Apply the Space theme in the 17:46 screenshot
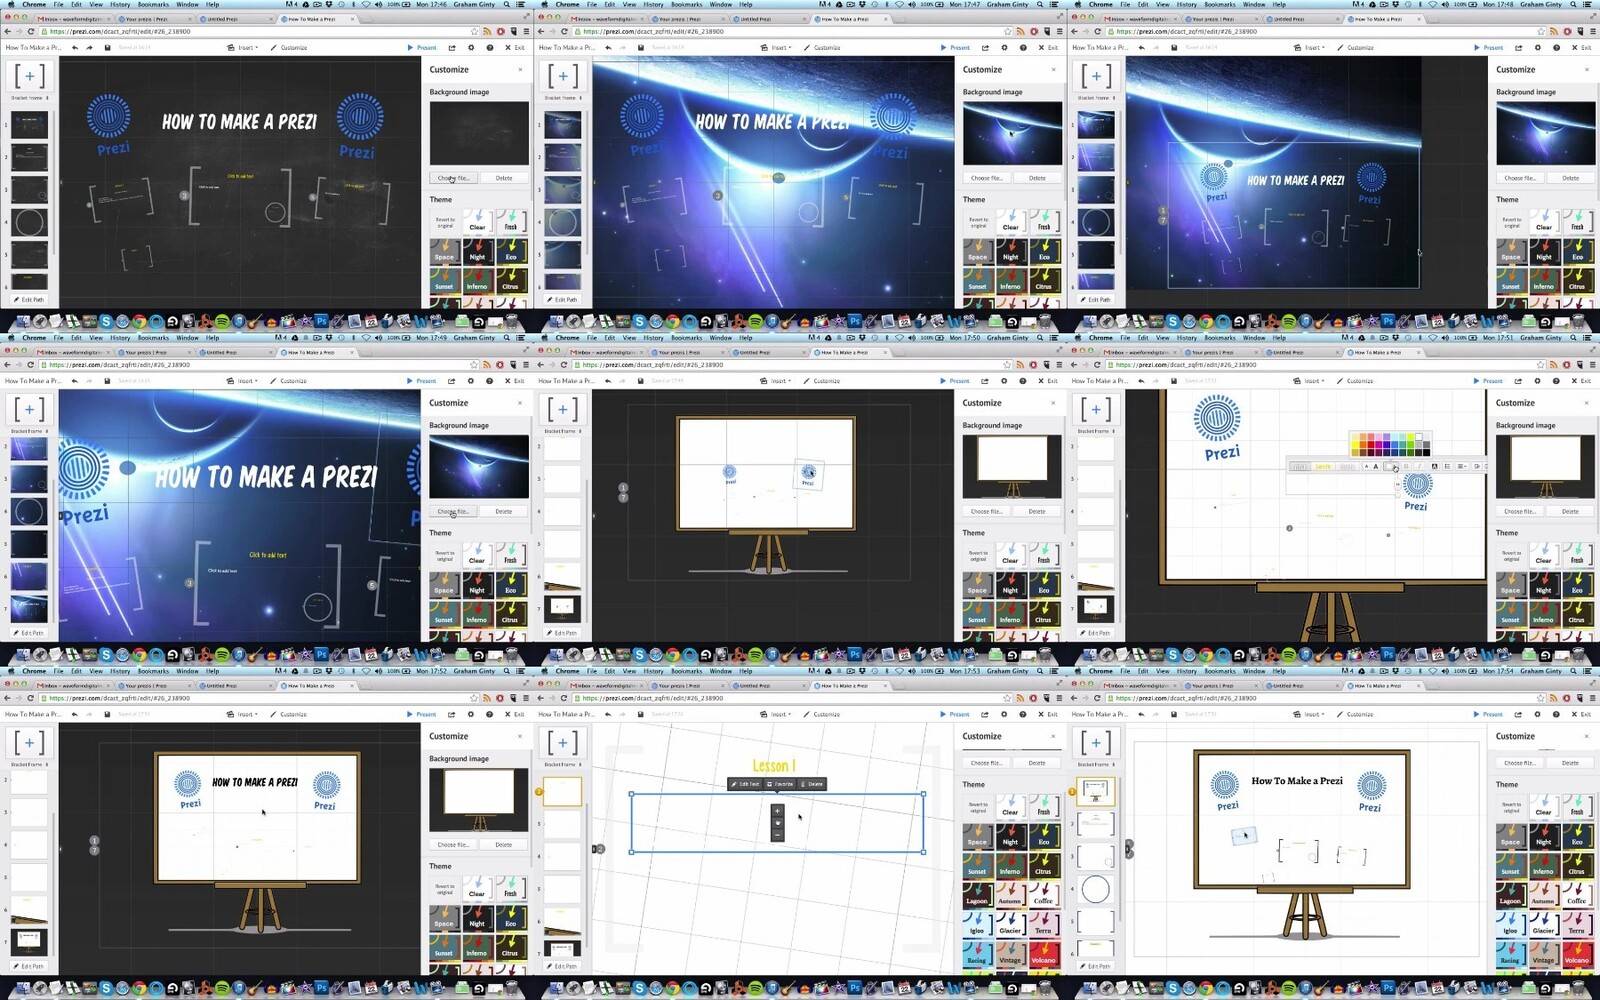Image resolution: width=1600 pixels, height=1000 pixels. pos(445,251)
